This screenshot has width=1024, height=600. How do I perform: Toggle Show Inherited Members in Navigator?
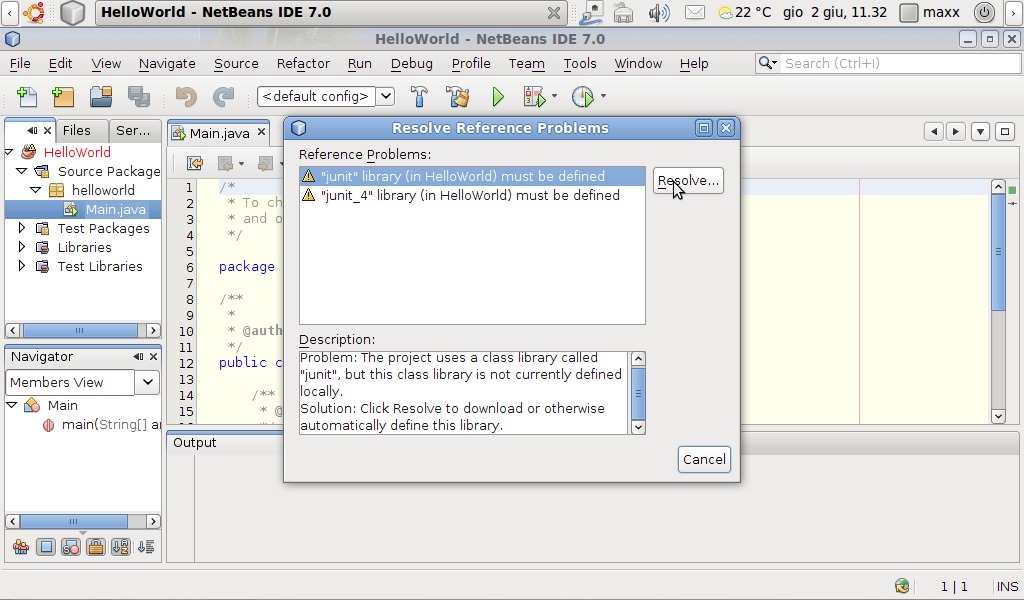pos(21,547)
